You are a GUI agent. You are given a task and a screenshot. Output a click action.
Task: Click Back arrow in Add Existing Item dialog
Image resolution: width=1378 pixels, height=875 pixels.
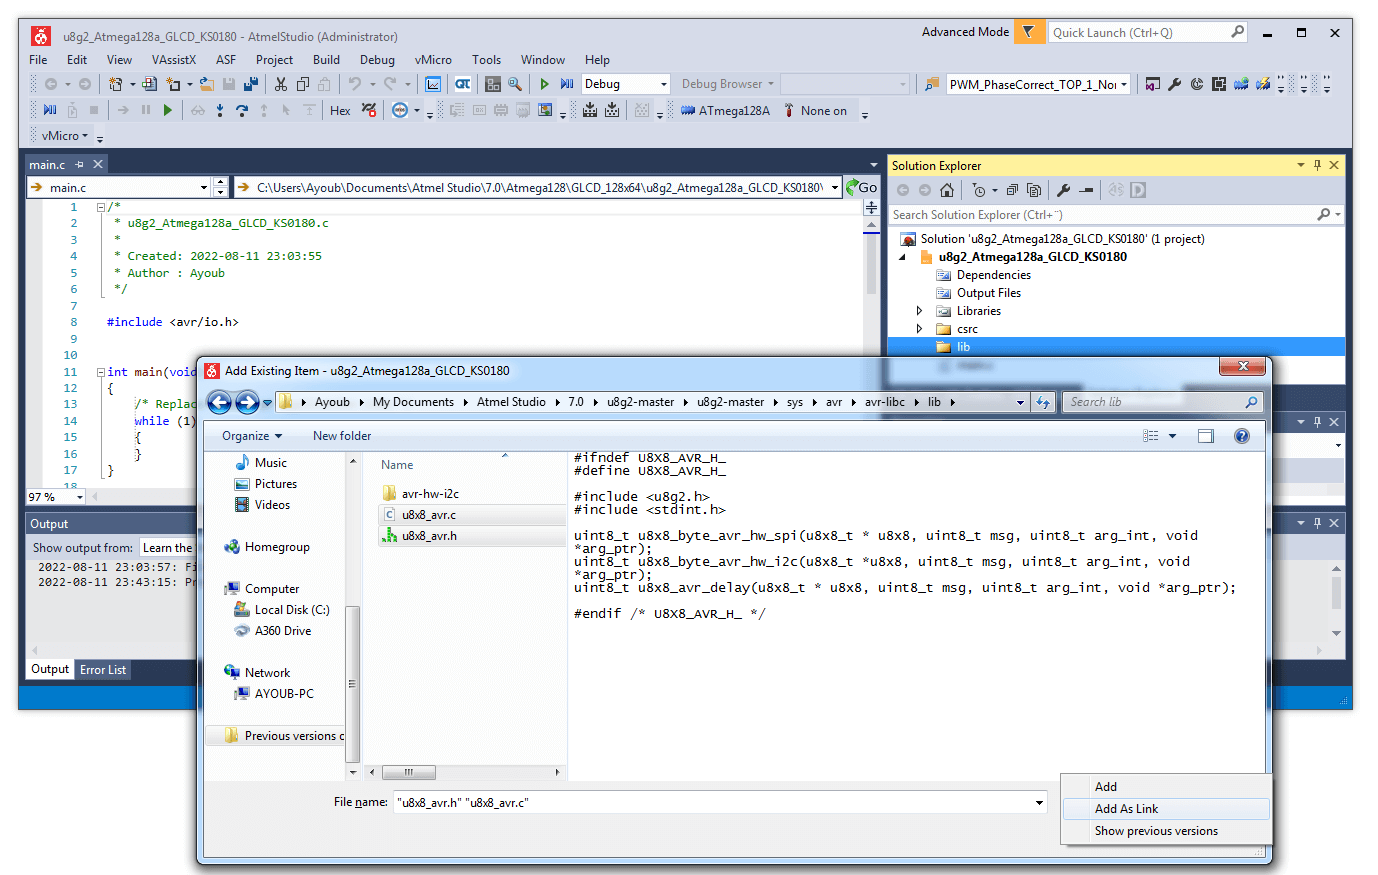219,402
